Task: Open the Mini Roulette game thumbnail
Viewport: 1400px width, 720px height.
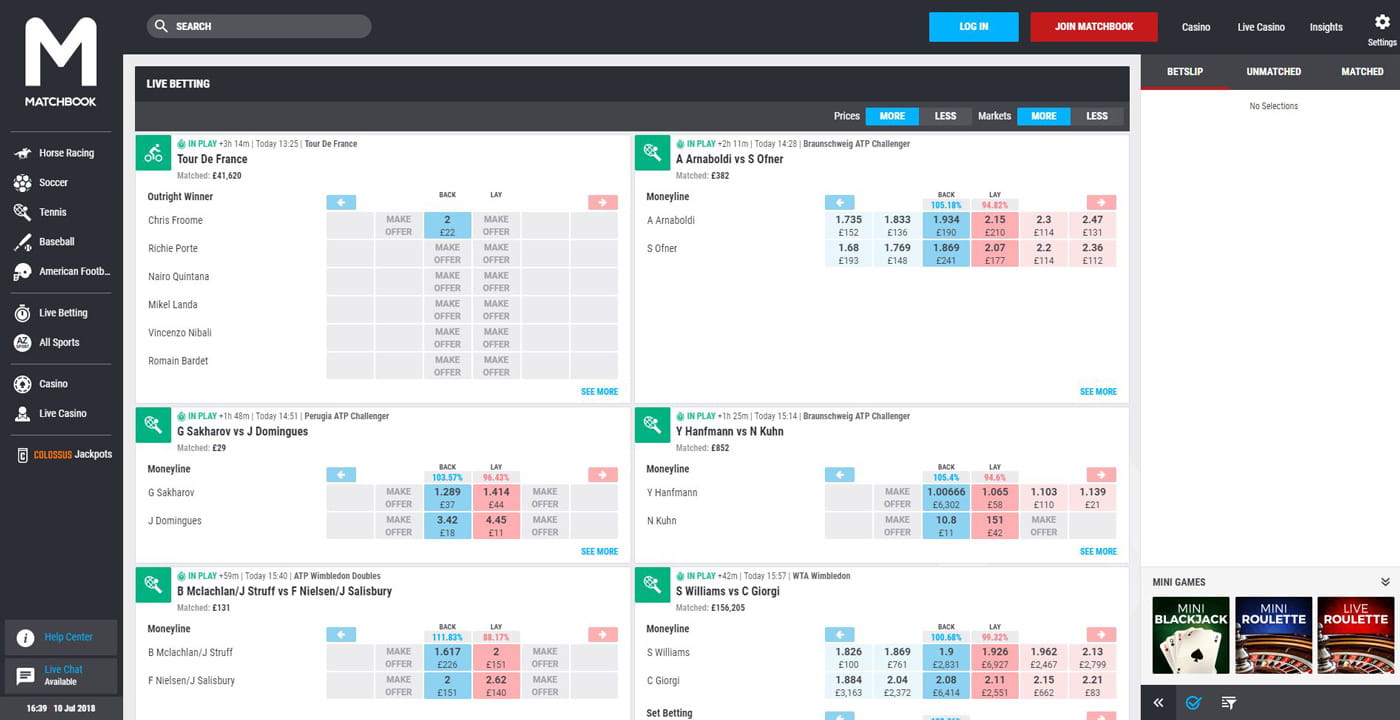Action: tap(1273, 635)
